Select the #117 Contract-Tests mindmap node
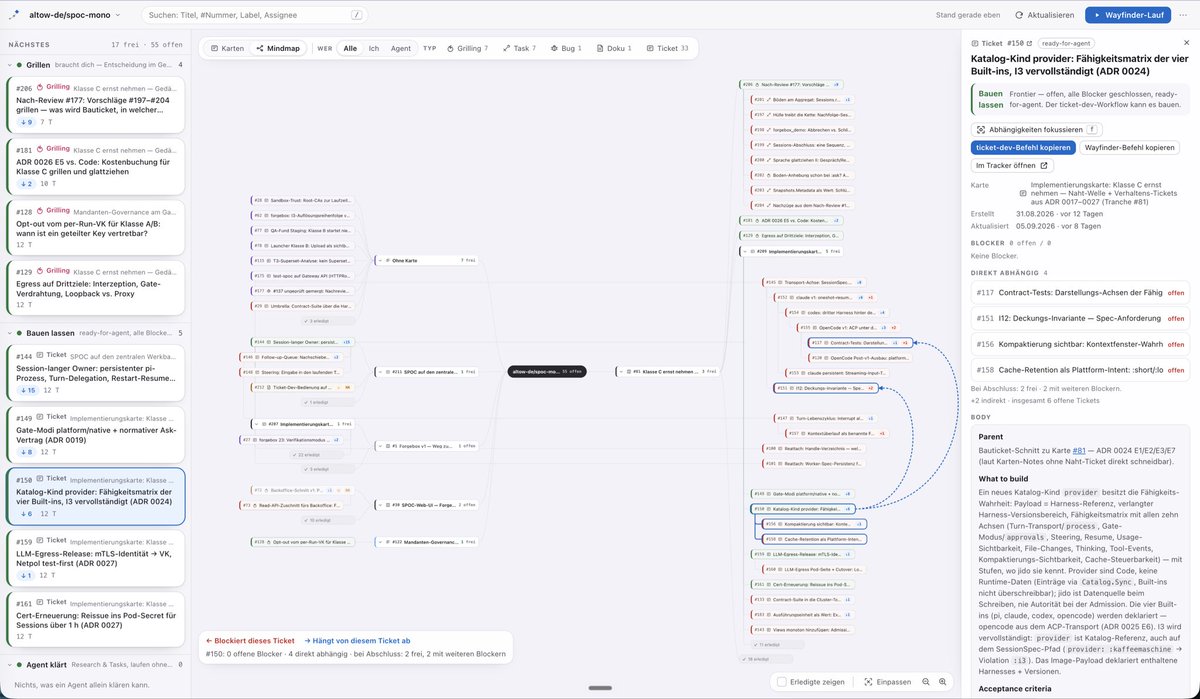Screen dimensions: 1200x699 (x=859, y=342)
